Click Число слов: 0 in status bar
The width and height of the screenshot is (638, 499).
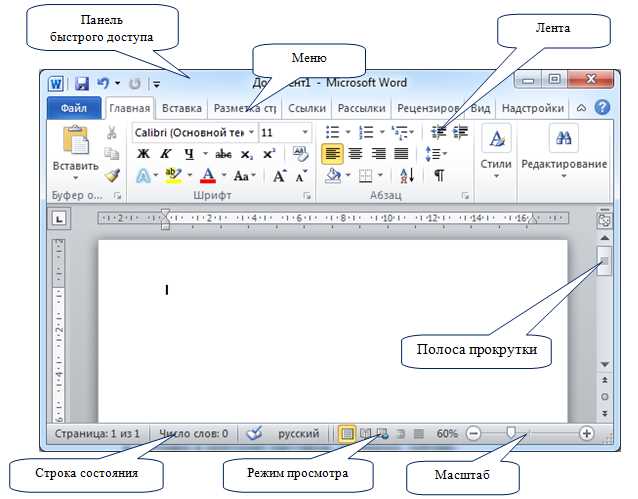193,434
